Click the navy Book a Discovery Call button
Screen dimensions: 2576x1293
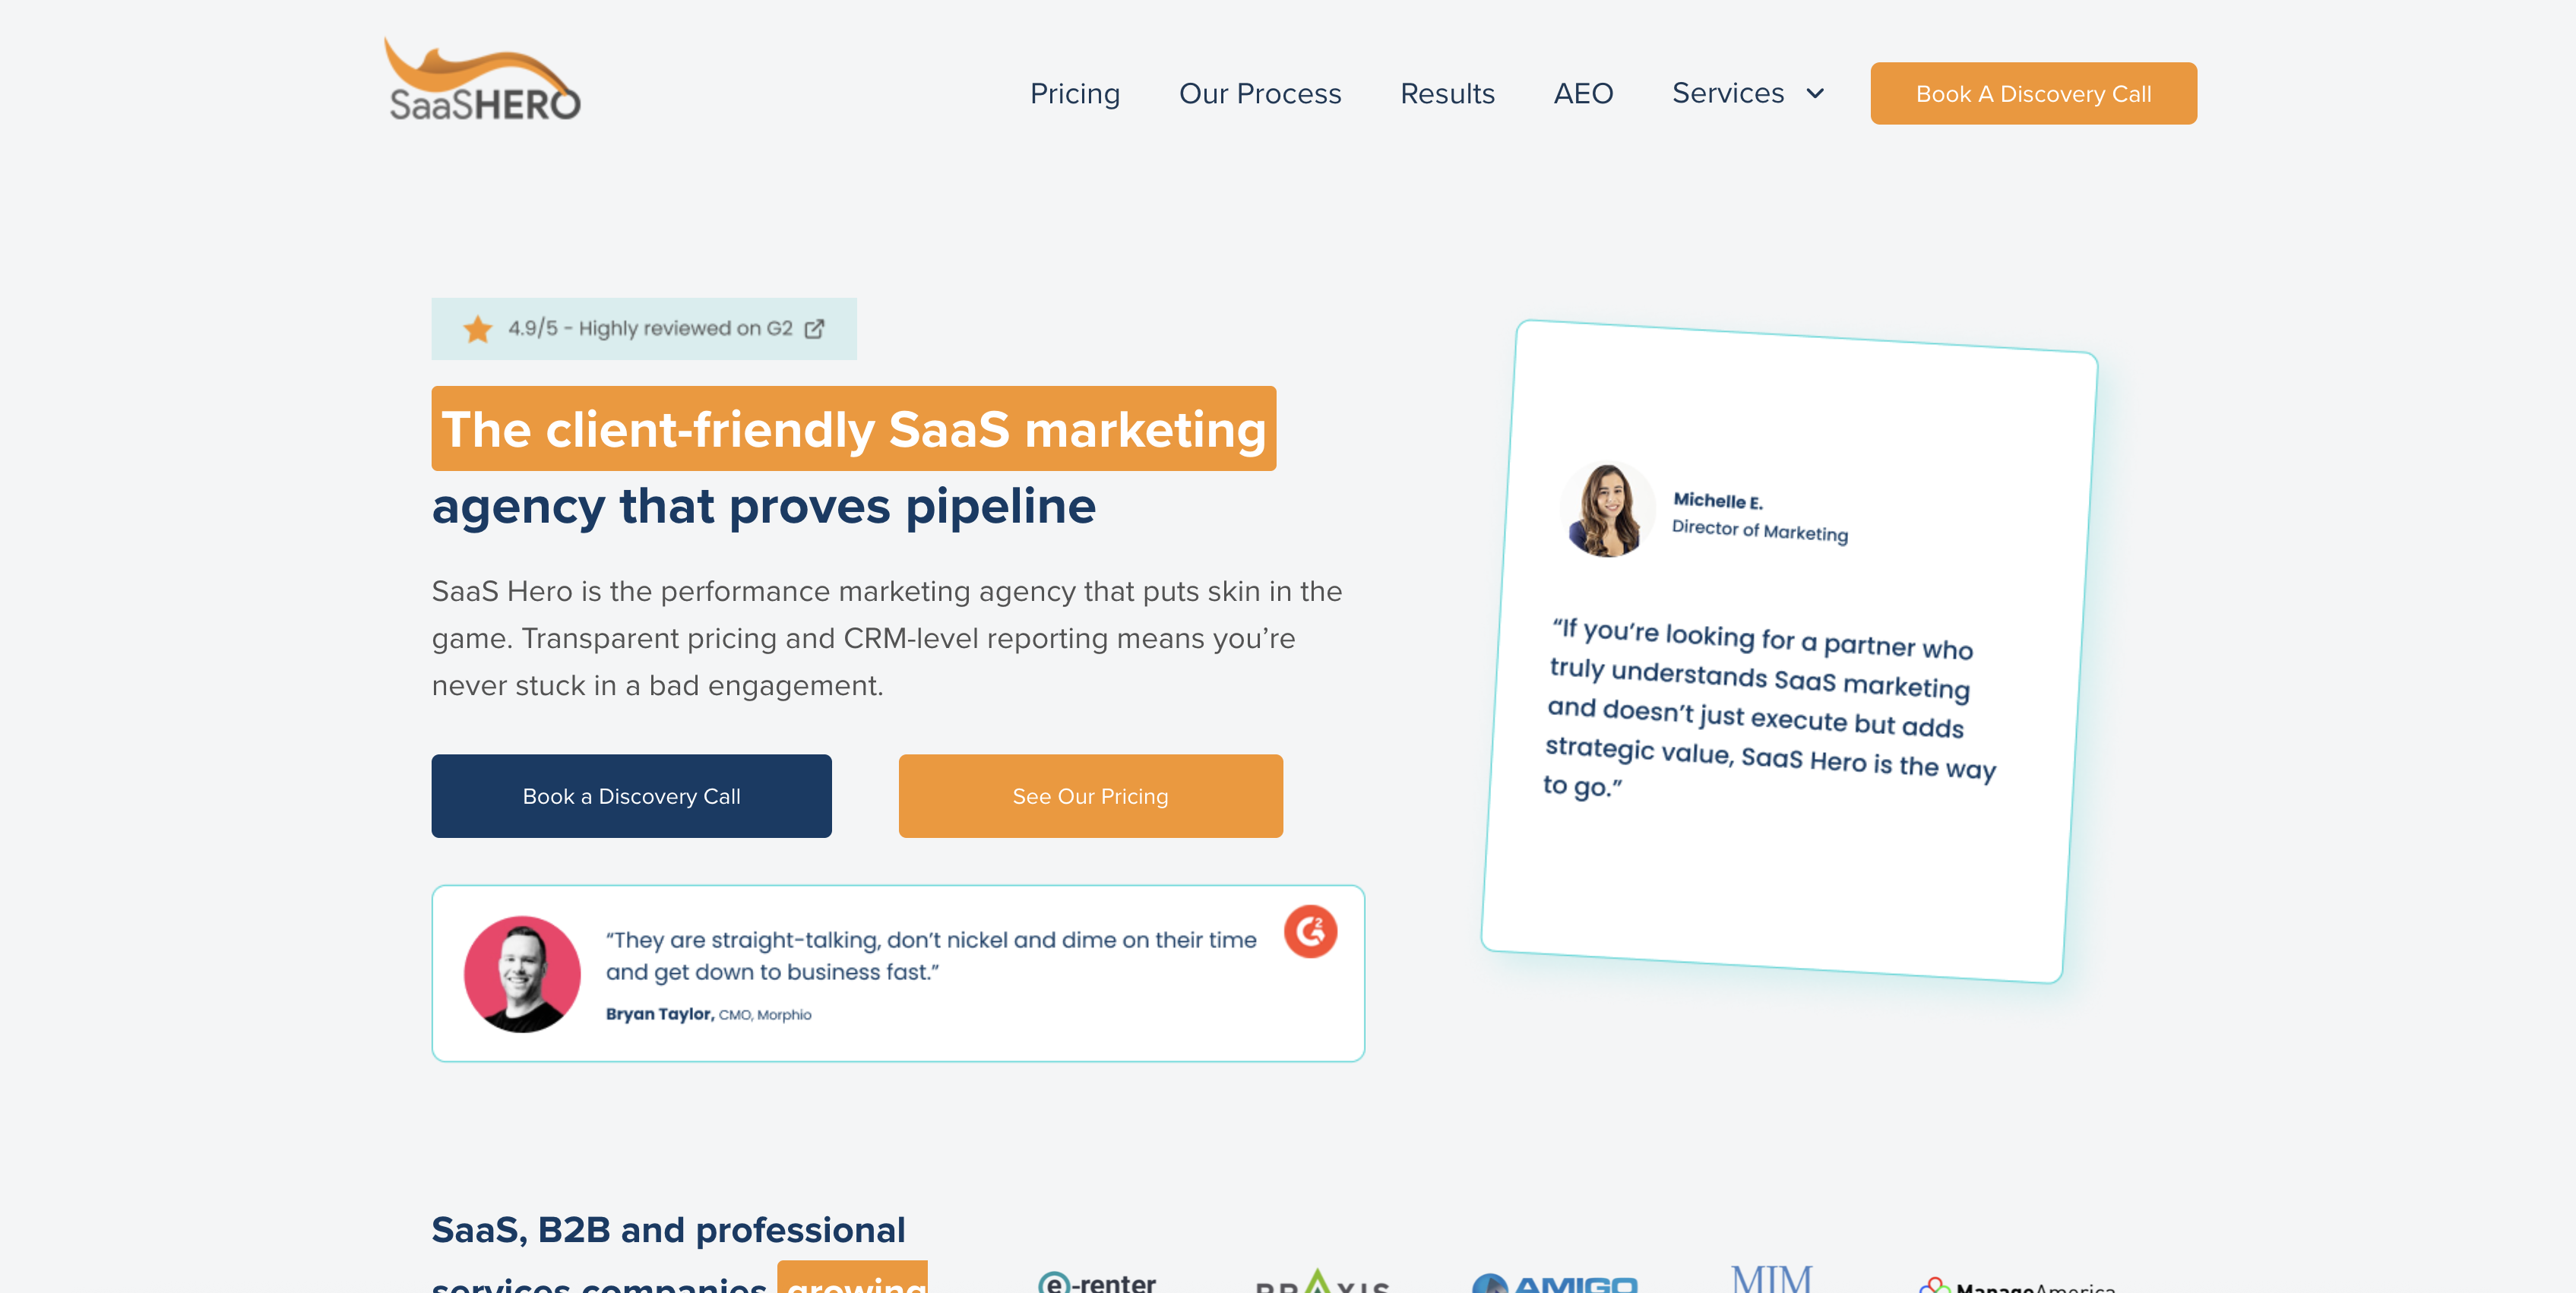631,796
